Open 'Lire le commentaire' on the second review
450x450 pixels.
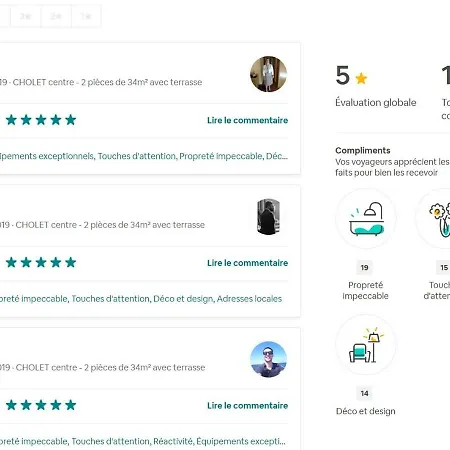click(x=247, y=263)
